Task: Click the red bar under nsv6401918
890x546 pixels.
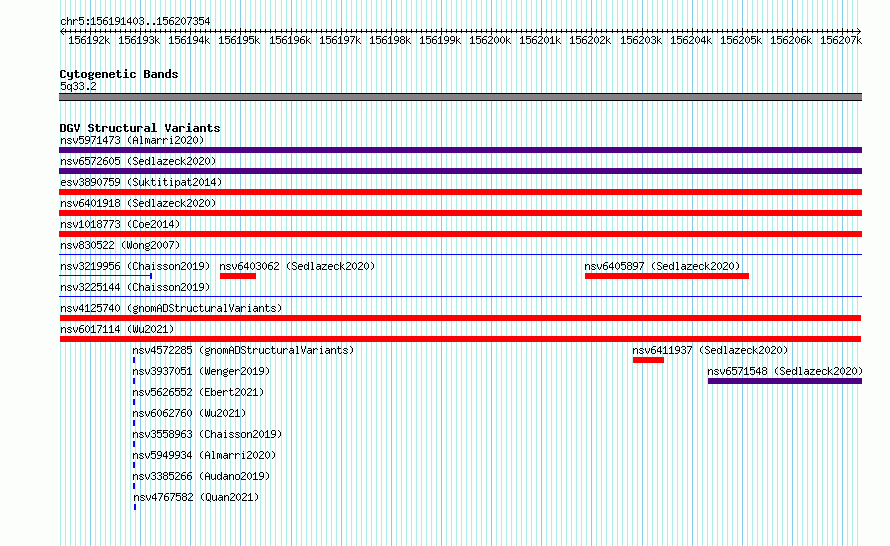Action: coord(460,213)
